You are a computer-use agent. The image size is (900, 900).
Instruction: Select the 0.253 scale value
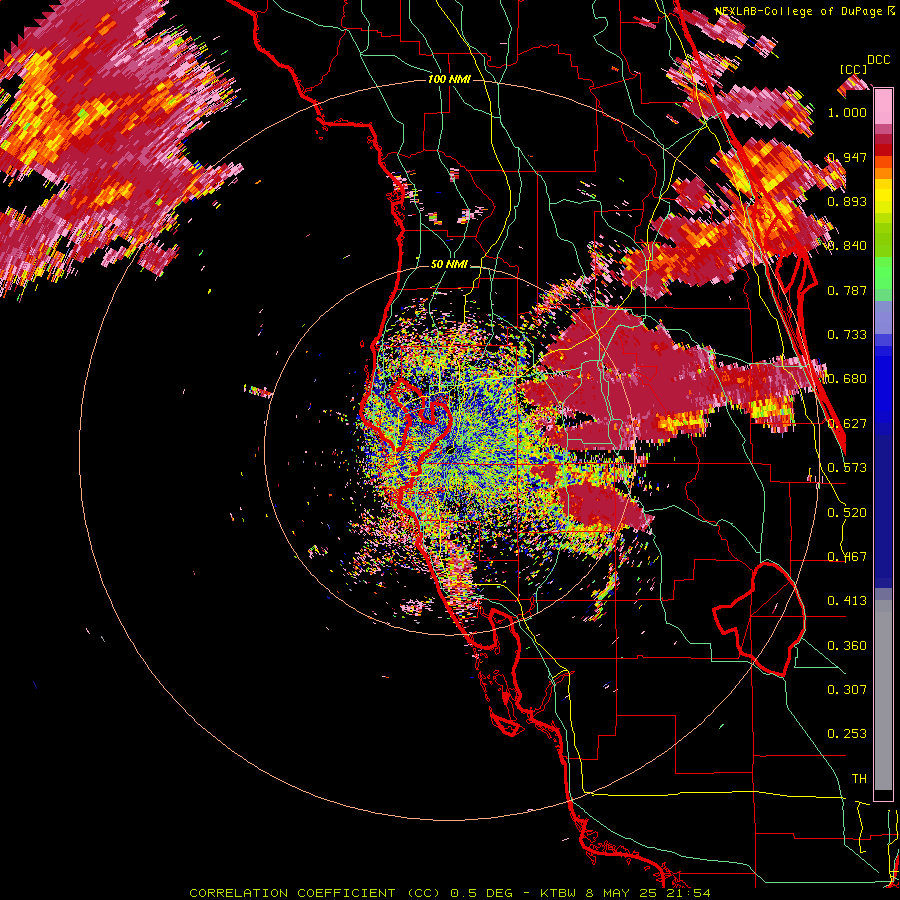(847, 734)
